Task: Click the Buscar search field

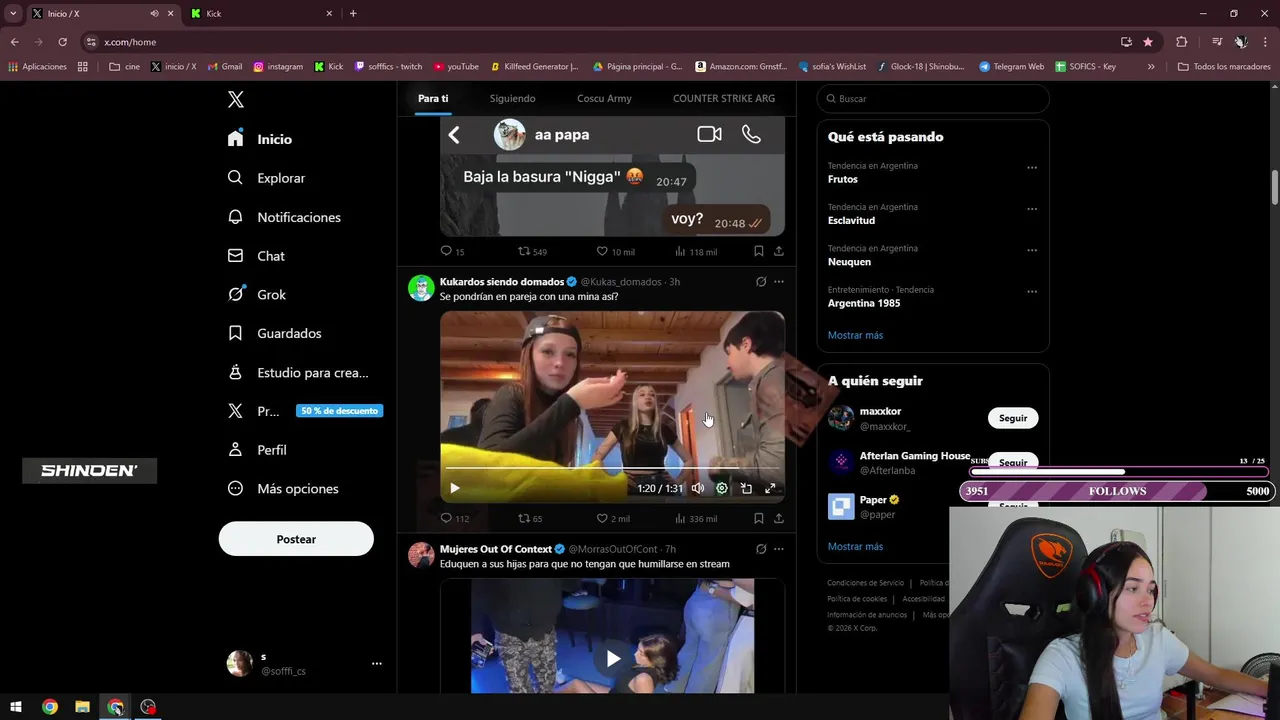Action: (933, 99)
